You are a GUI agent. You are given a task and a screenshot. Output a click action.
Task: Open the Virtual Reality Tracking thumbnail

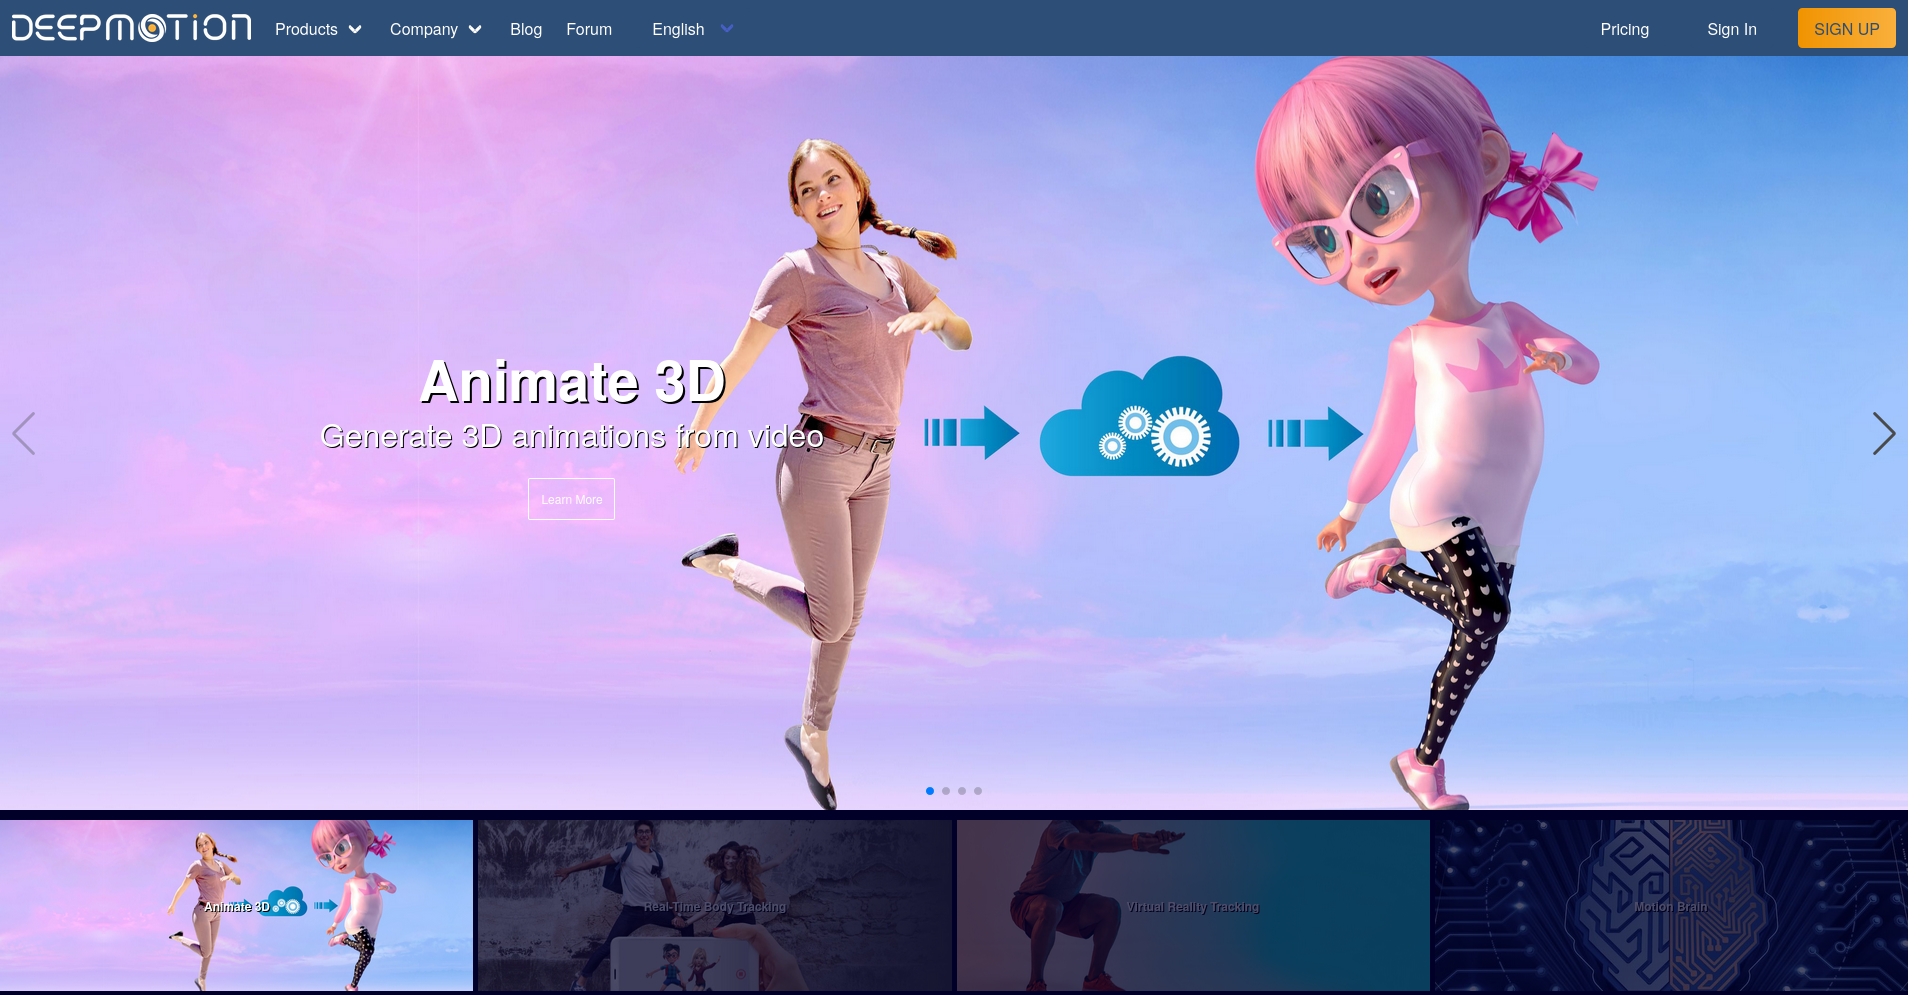coord(1193,905)
